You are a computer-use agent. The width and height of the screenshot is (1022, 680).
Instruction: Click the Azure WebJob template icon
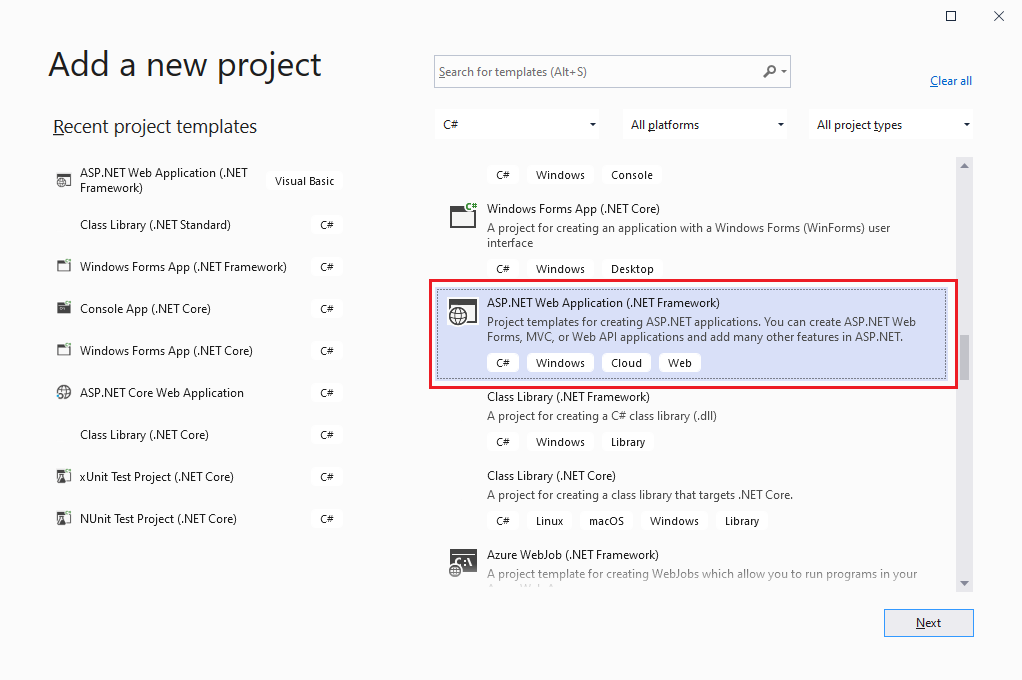(461, 561)
